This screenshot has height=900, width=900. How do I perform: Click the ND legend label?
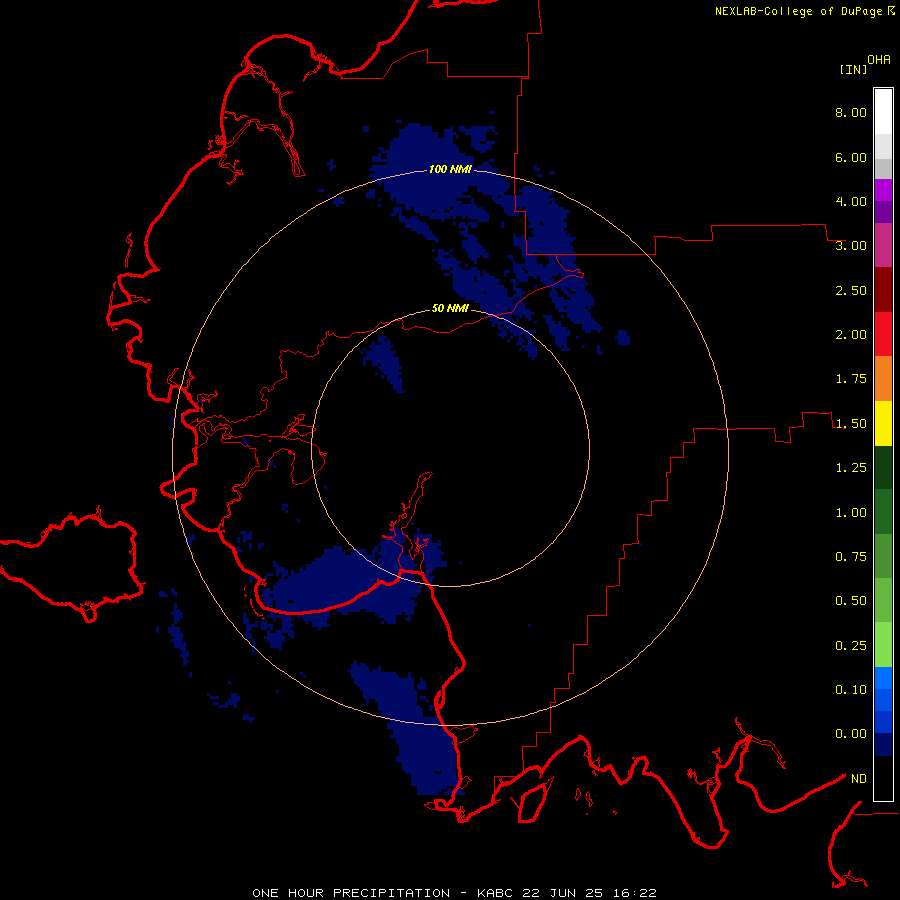[859, 779]
